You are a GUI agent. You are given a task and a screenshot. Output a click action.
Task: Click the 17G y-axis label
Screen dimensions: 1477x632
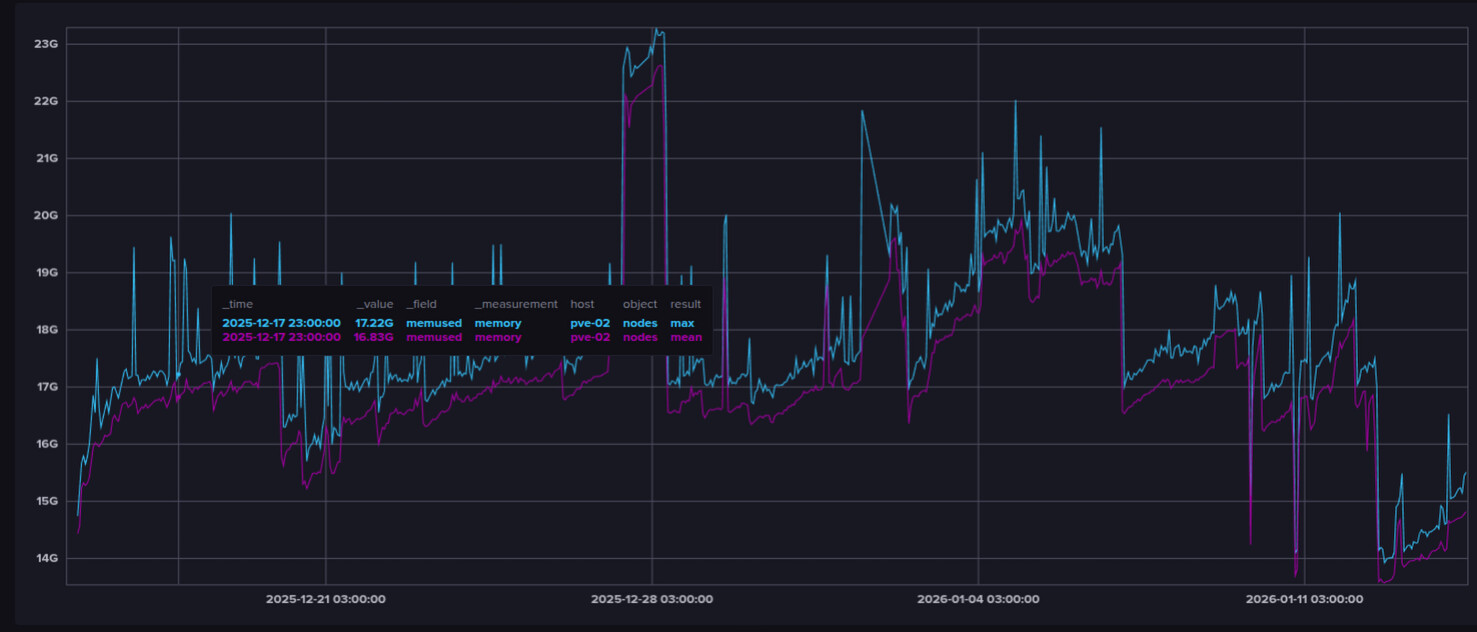(47, 387)
